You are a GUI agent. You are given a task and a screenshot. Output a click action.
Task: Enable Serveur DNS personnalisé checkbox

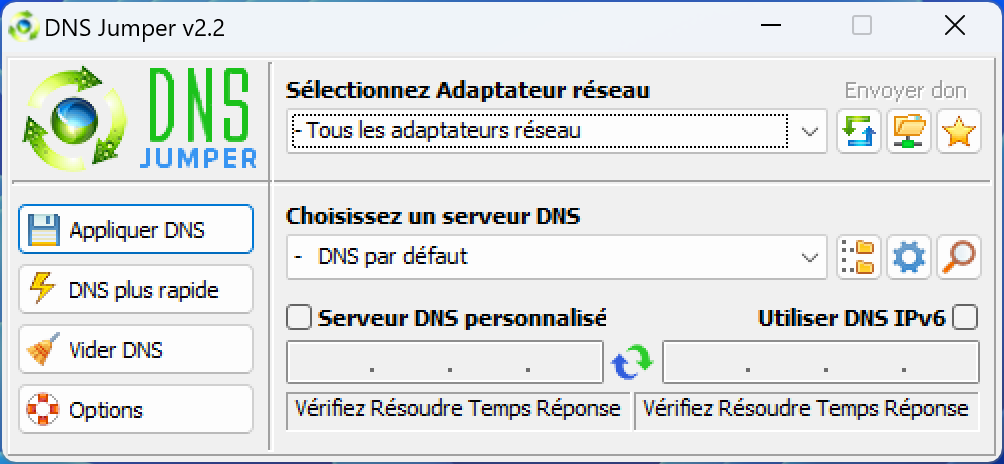(298, 317)
